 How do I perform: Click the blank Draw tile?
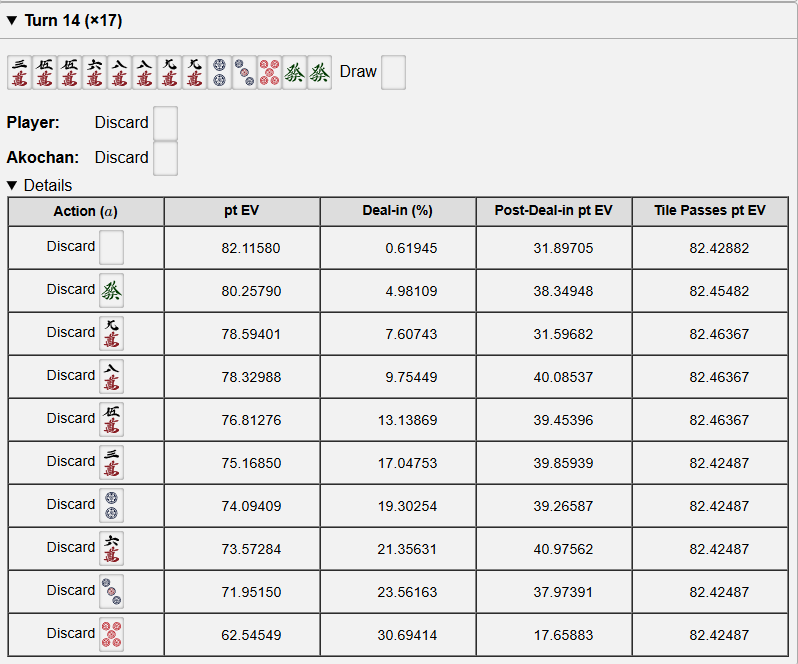point(393,73)
